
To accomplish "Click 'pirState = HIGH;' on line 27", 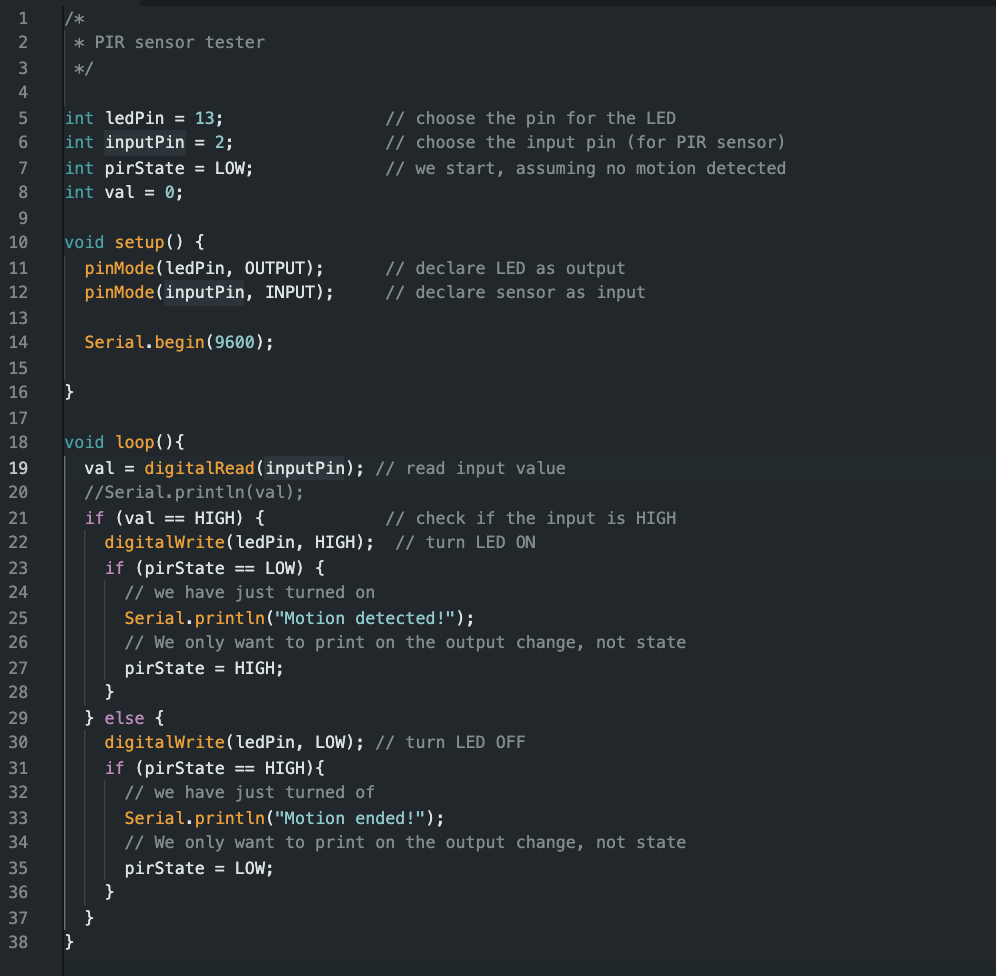I will click(x=204, y=669).
